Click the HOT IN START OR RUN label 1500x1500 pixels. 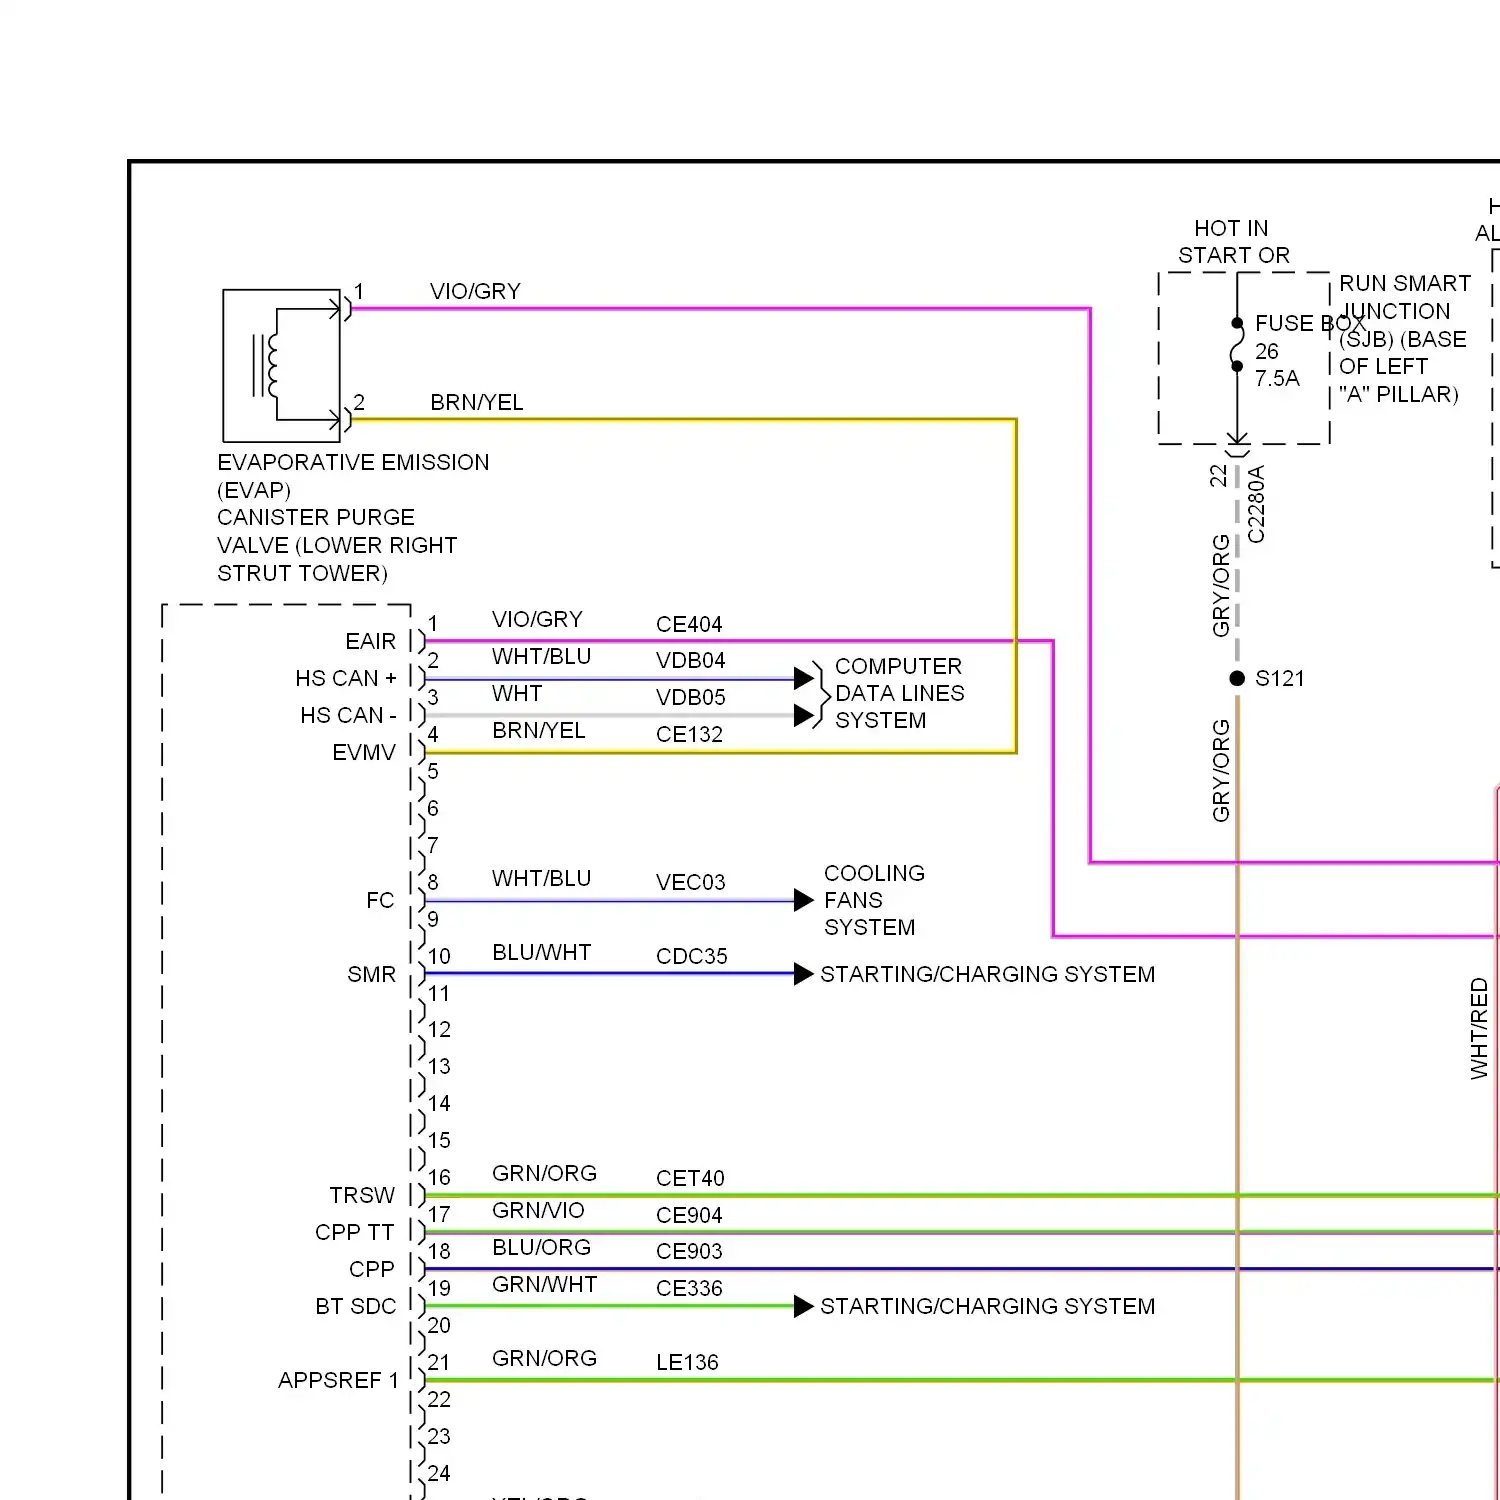click(1234, 242)
